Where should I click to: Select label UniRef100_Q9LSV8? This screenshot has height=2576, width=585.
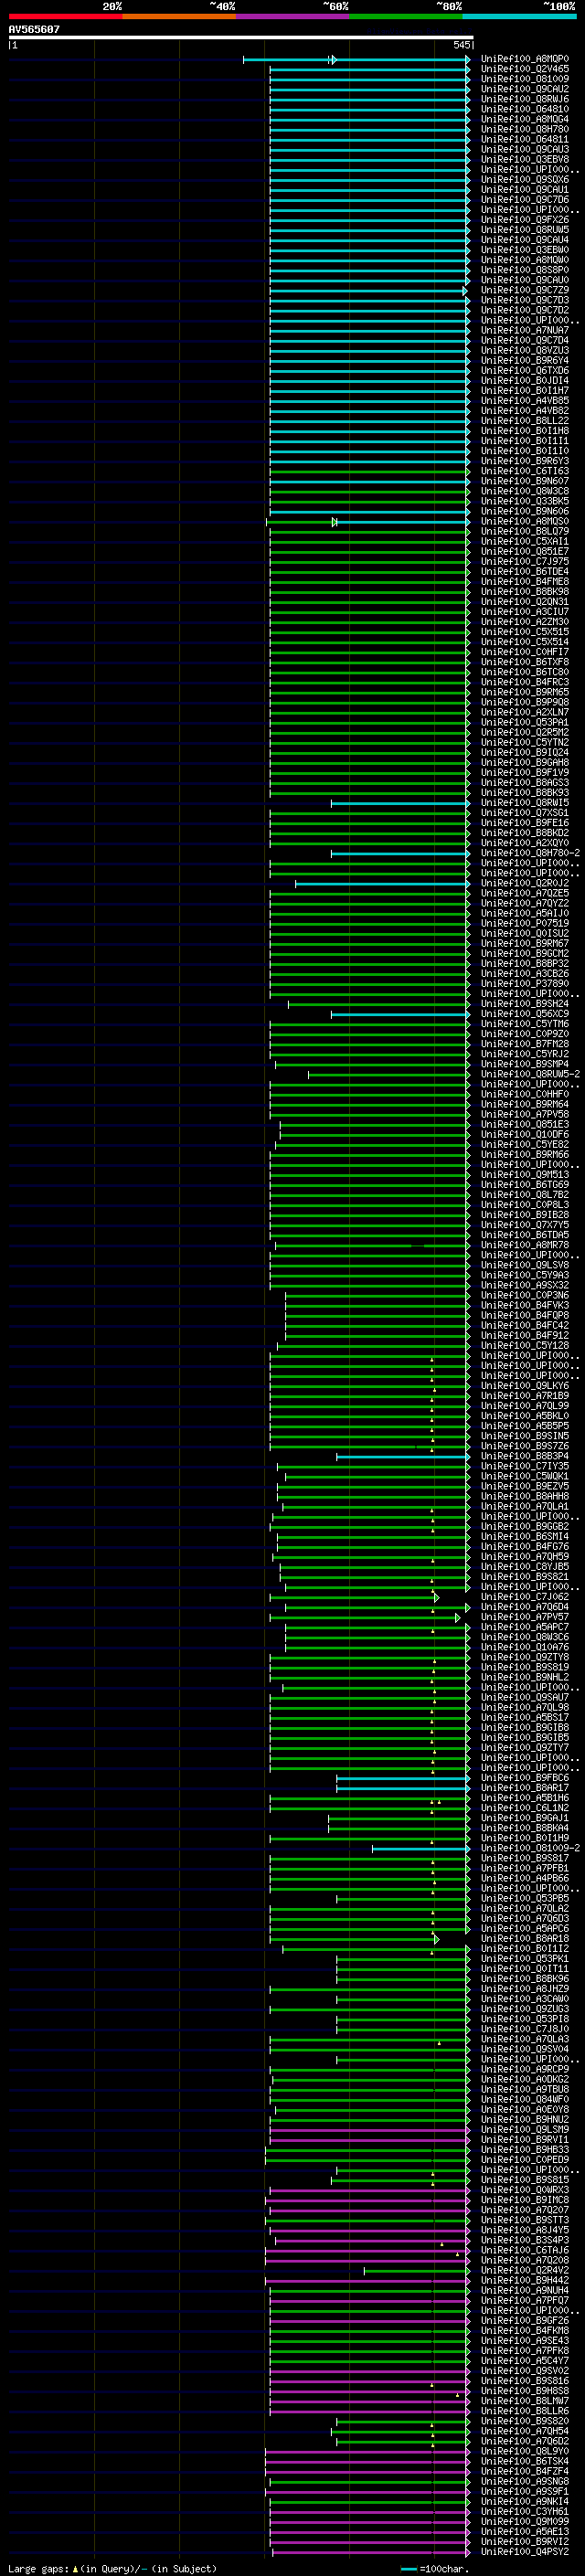[525, 1265]
